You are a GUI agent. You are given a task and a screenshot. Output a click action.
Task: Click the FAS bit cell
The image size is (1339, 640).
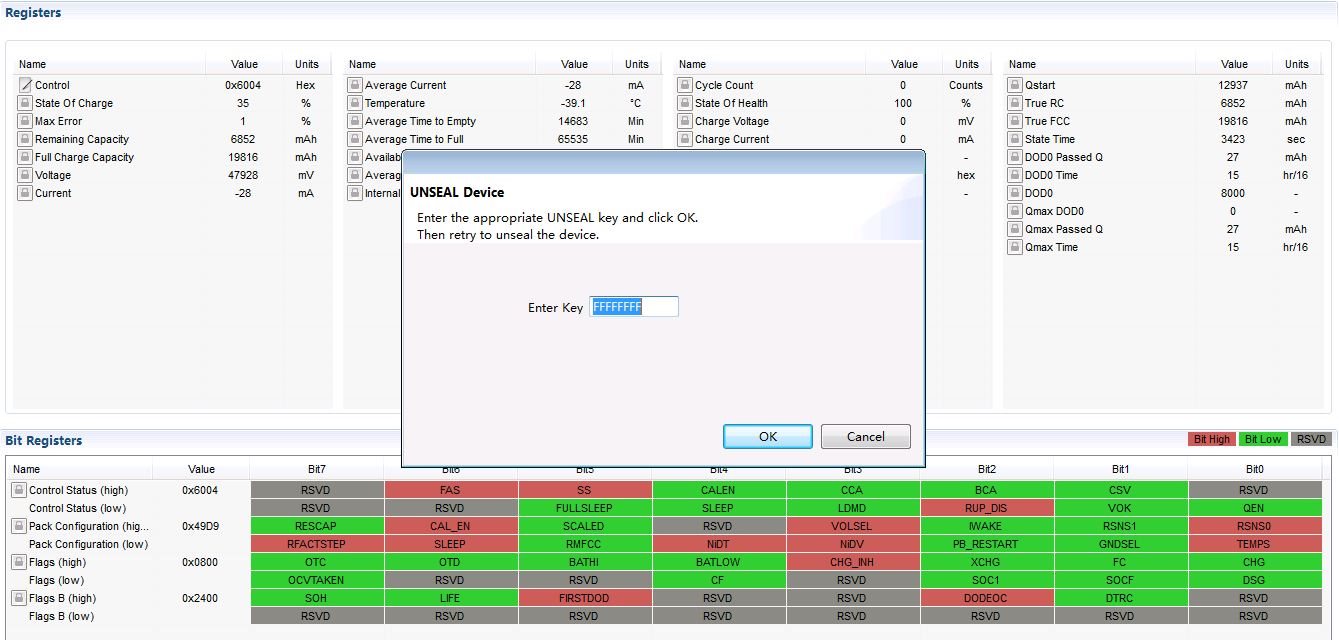point(450,490)
